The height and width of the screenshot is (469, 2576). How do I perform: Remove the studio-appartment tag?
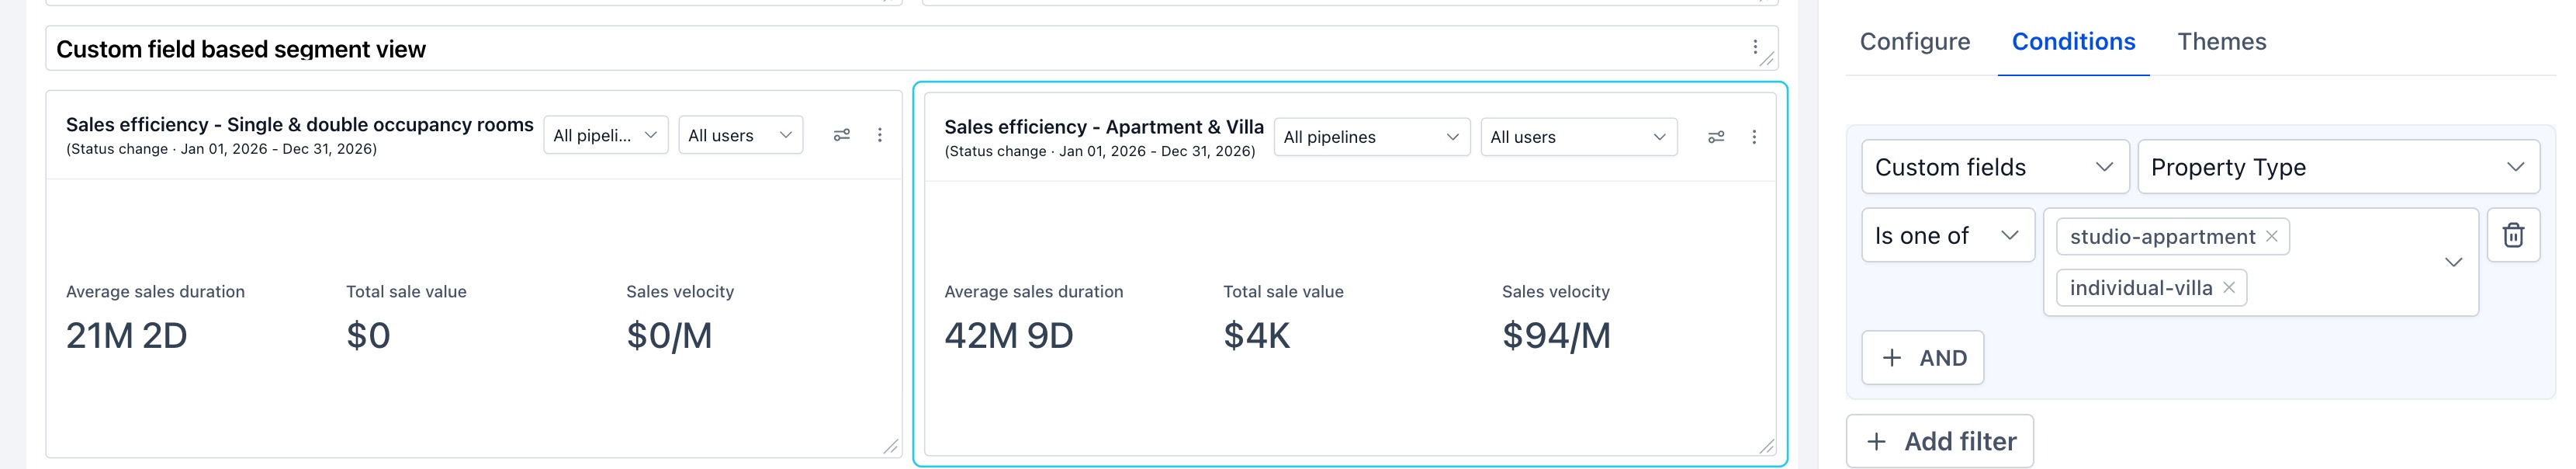point(2272,236)
